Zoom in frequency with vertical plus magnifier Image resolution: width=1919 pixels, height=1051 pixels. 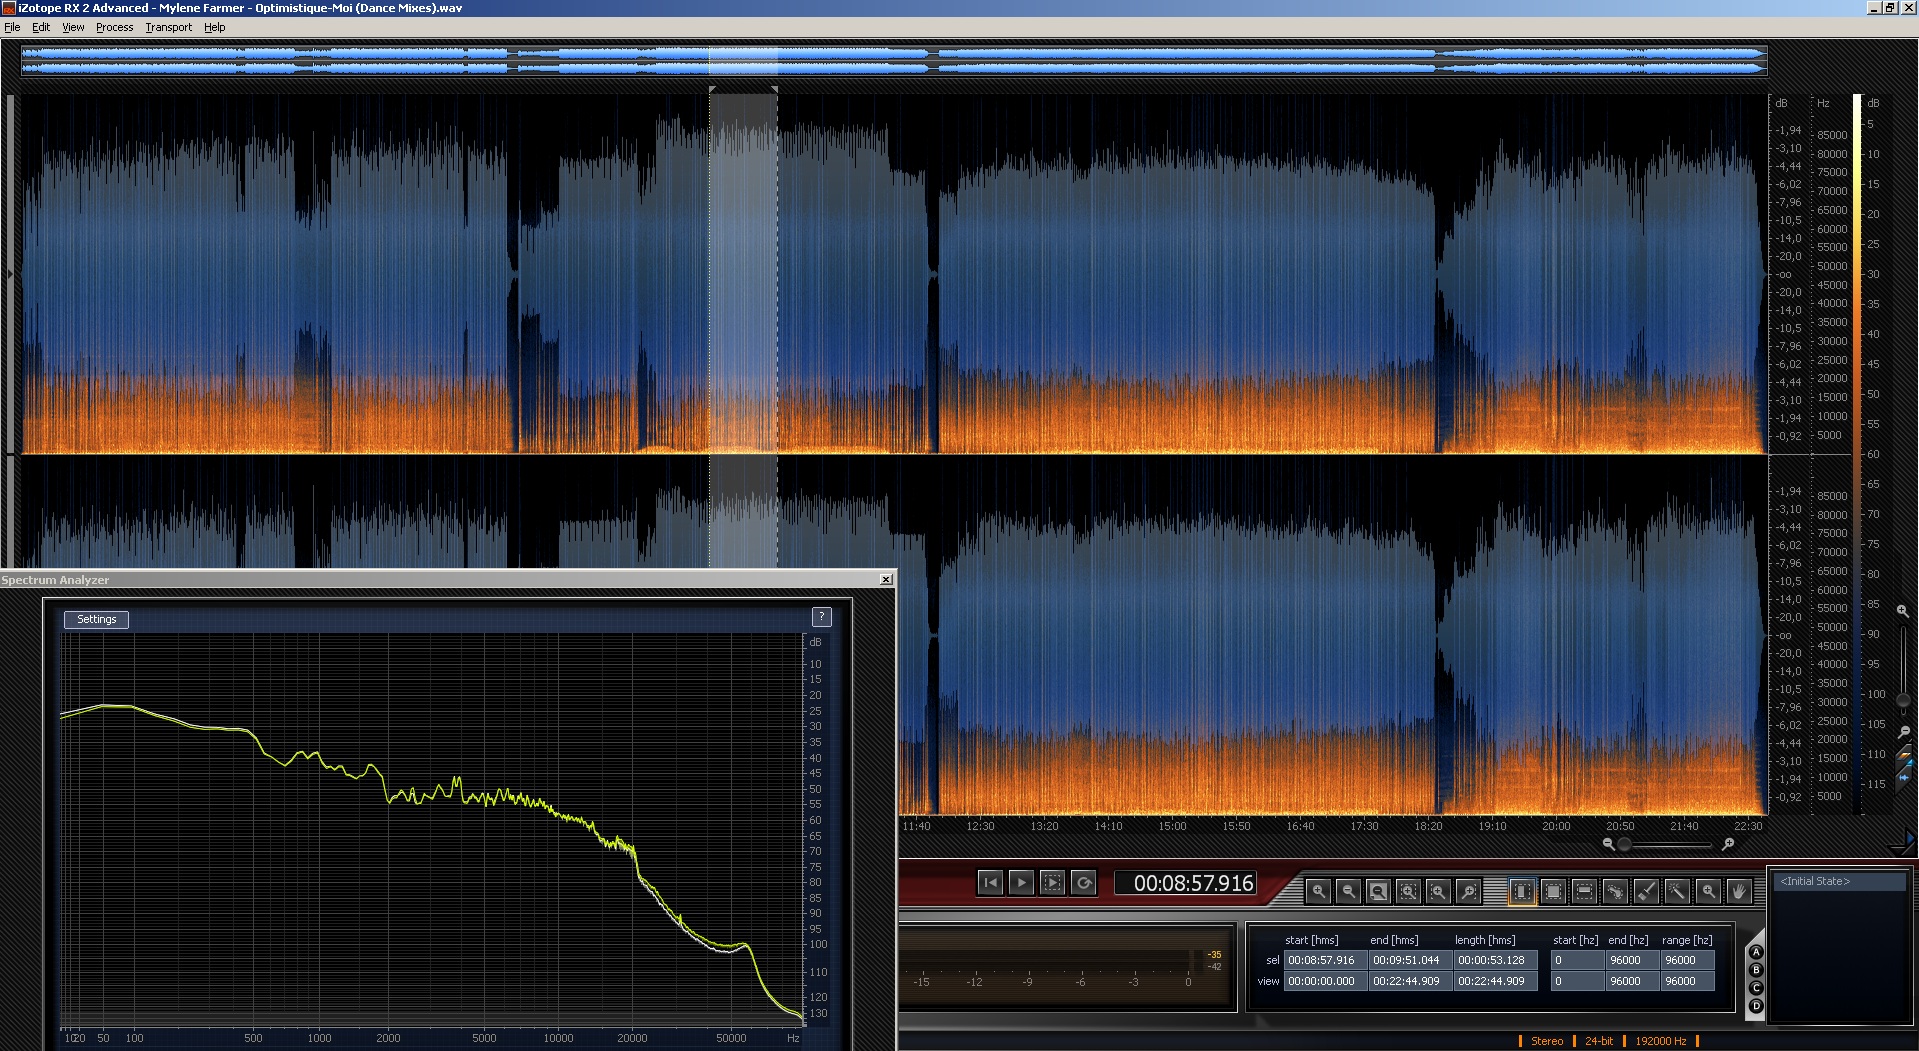(1903, 610)
